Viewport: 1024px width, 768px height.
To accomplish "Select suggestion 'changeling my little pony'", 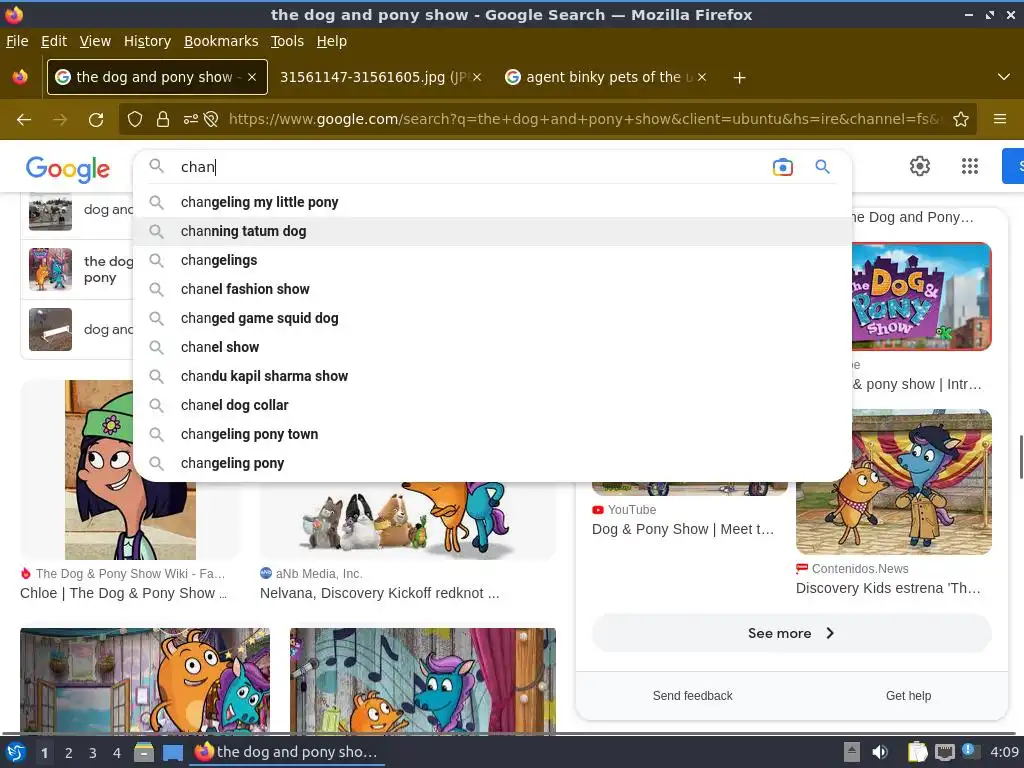I will (492, 202).
